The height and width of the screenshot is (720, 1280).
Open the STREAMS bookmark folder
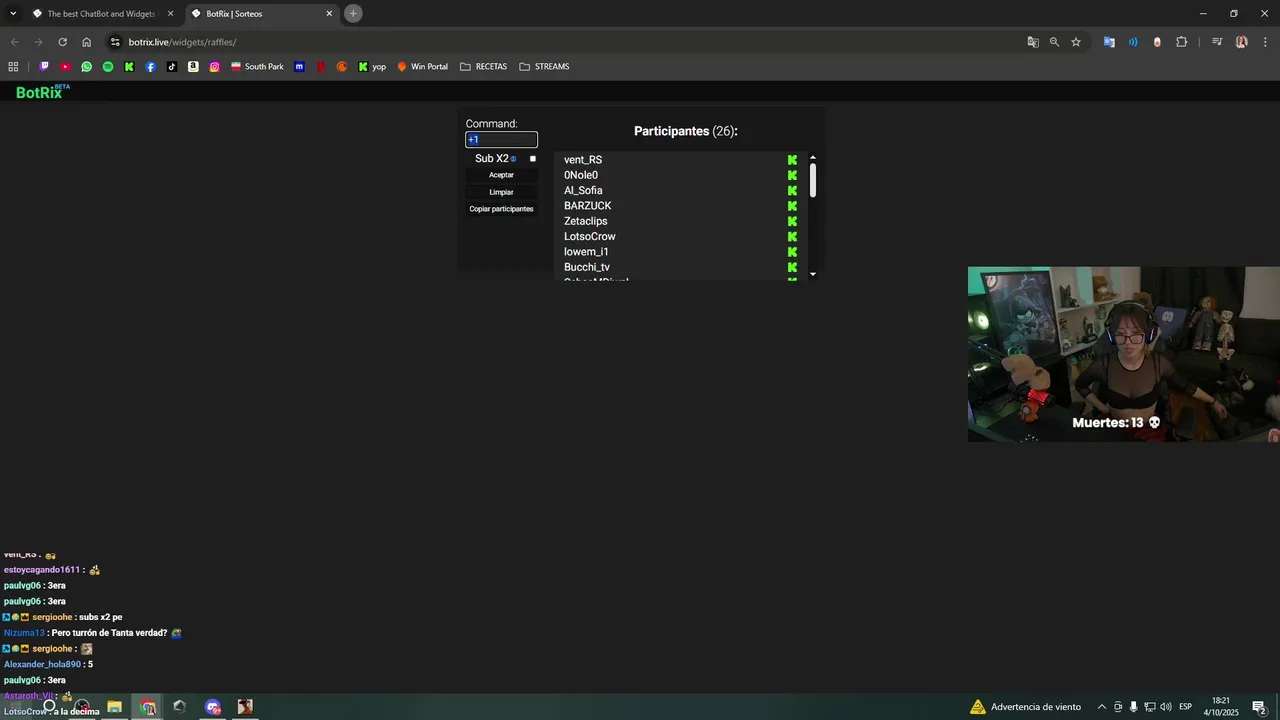(x=545, y=67)
